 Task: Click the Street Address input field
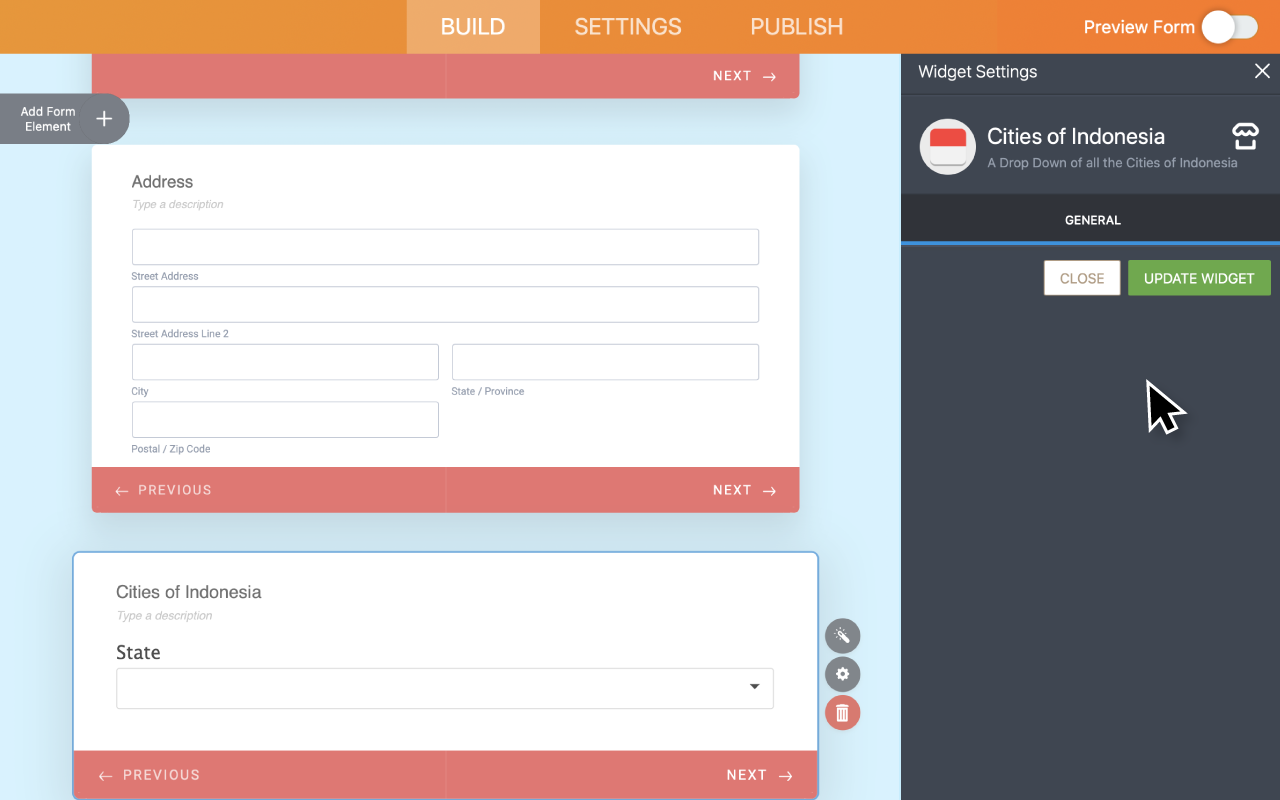[x=444, y=247]
